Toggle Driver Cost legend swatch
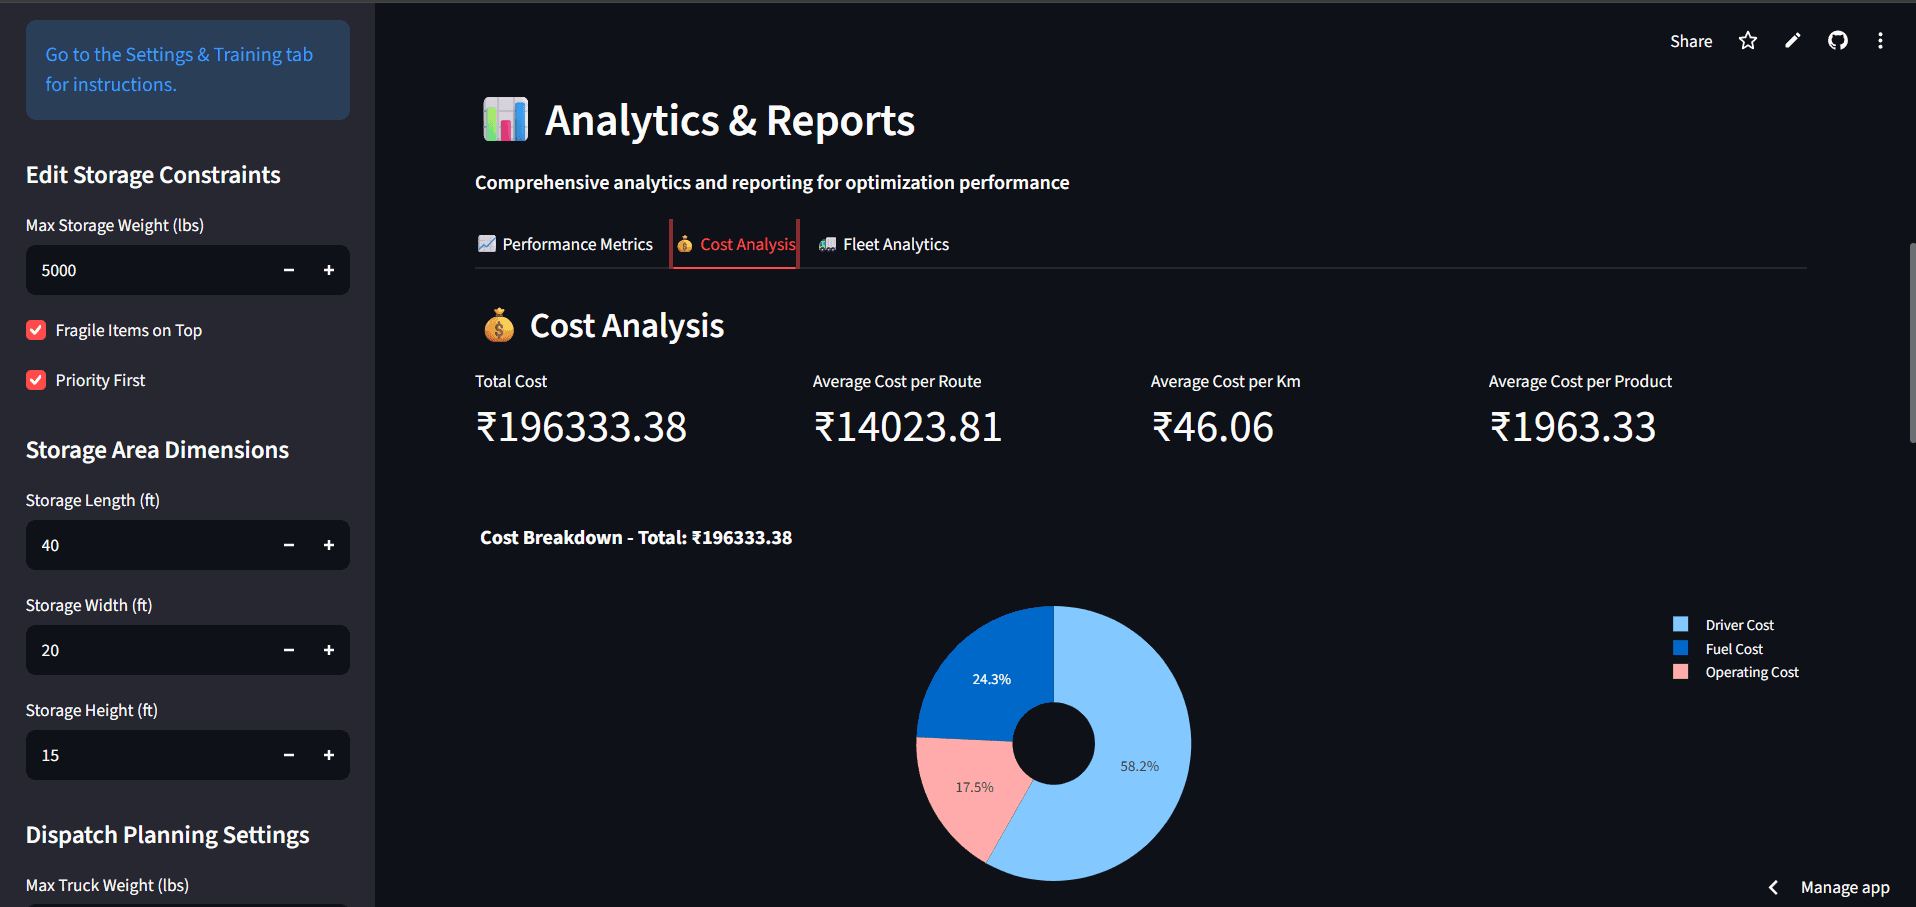 [x=1680, y=624]
